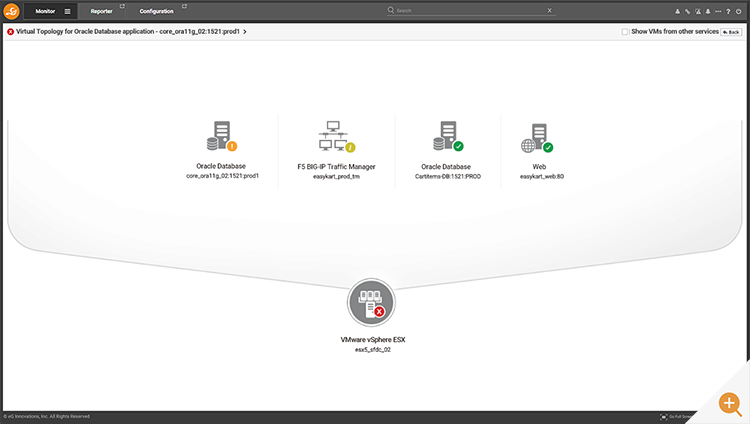Viewport: 750px width, 424px height.
Task: Select the Oracle Database core_ora11g_02 server icon
Action: pyautogui.click(x=220, y=136)
